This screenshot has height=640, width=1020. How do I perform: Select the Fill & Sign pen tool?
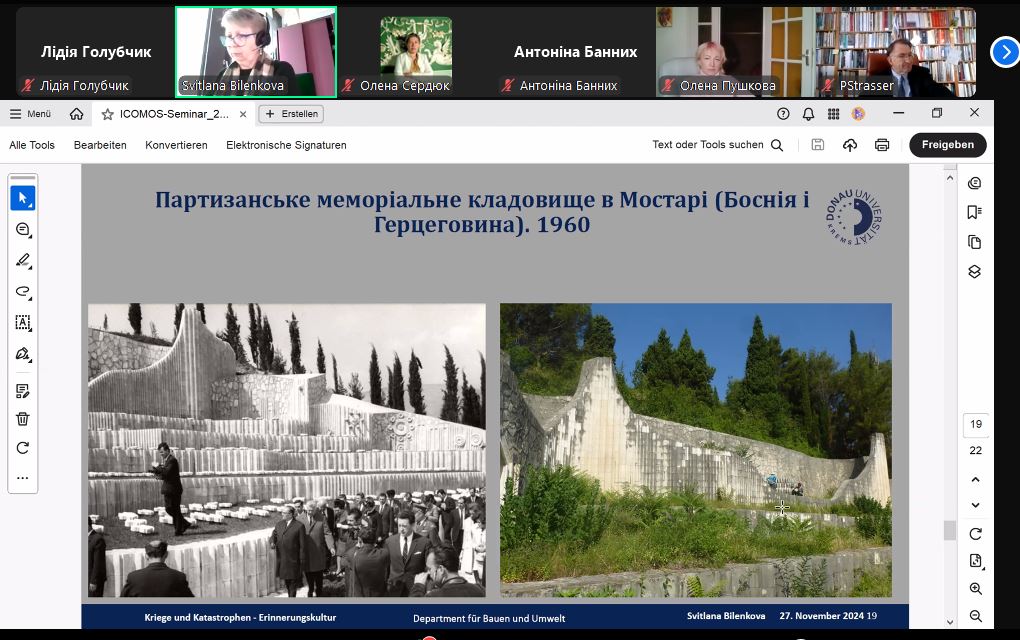pyautogui.click(x=22, y=353)
